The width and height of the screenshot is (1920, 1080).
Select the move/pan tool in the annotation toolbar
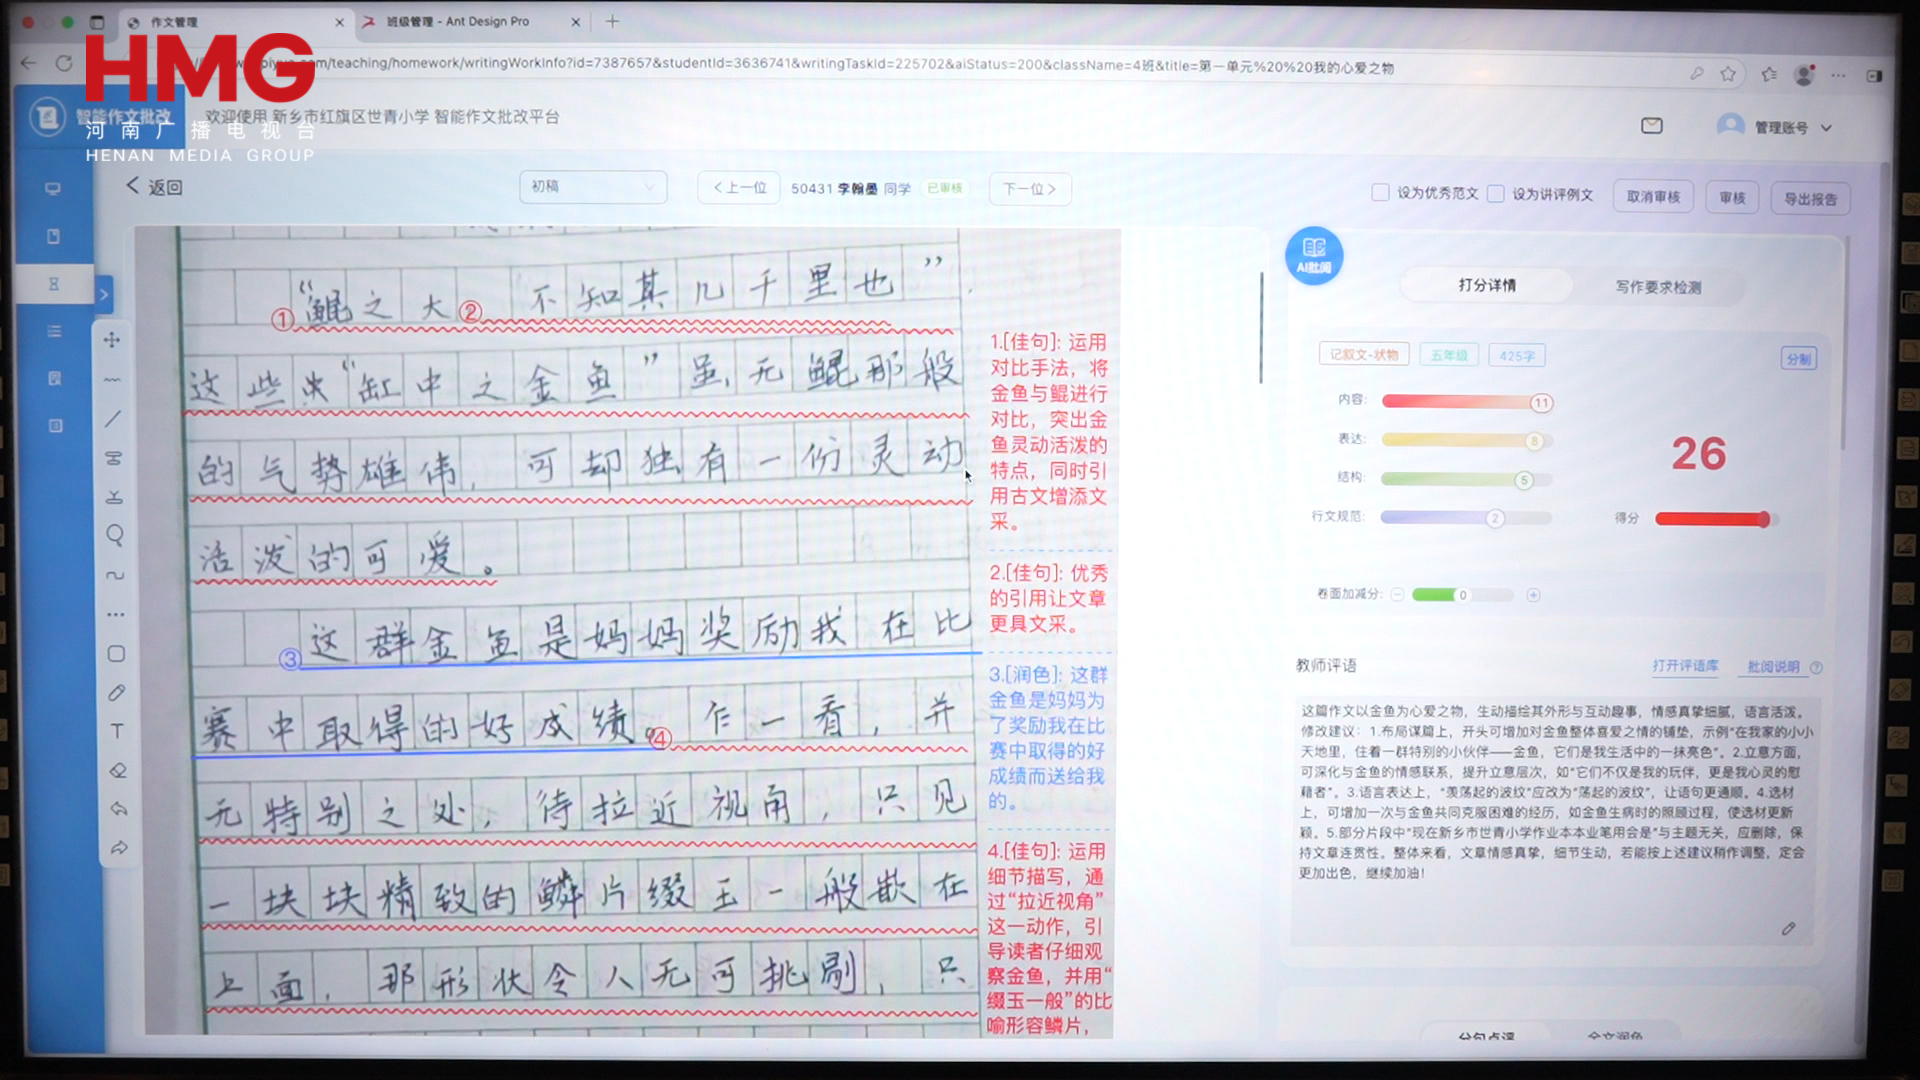(112, 340)
